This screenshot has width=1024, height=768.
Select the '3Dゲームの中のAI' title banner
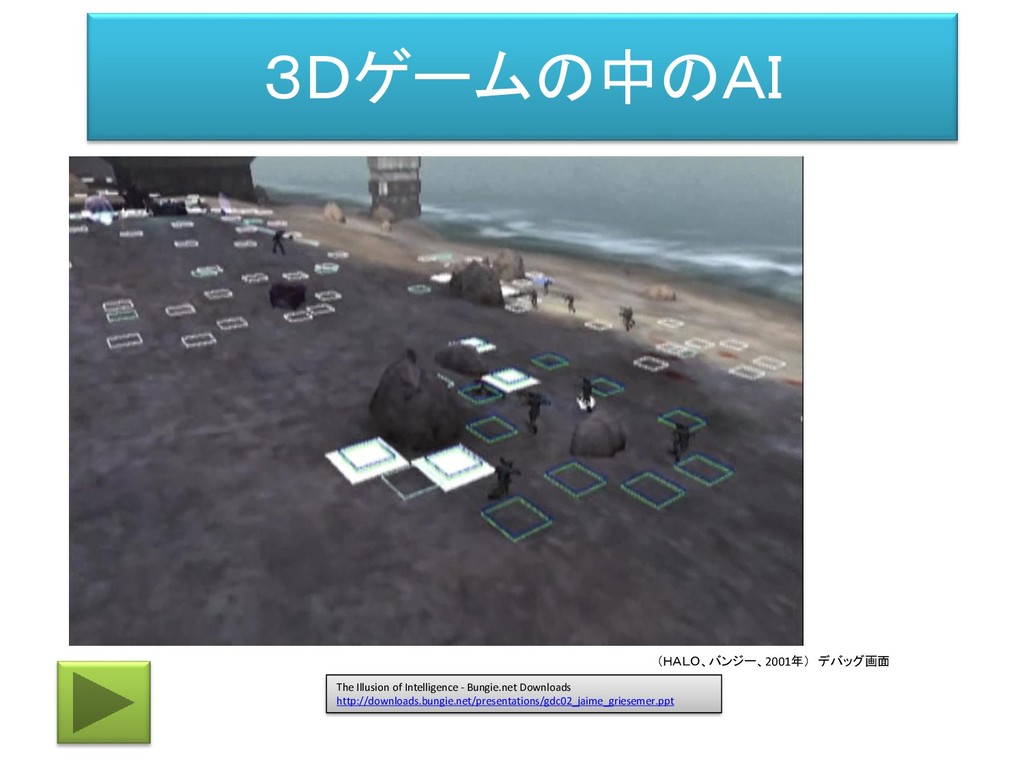click(522, 77)
